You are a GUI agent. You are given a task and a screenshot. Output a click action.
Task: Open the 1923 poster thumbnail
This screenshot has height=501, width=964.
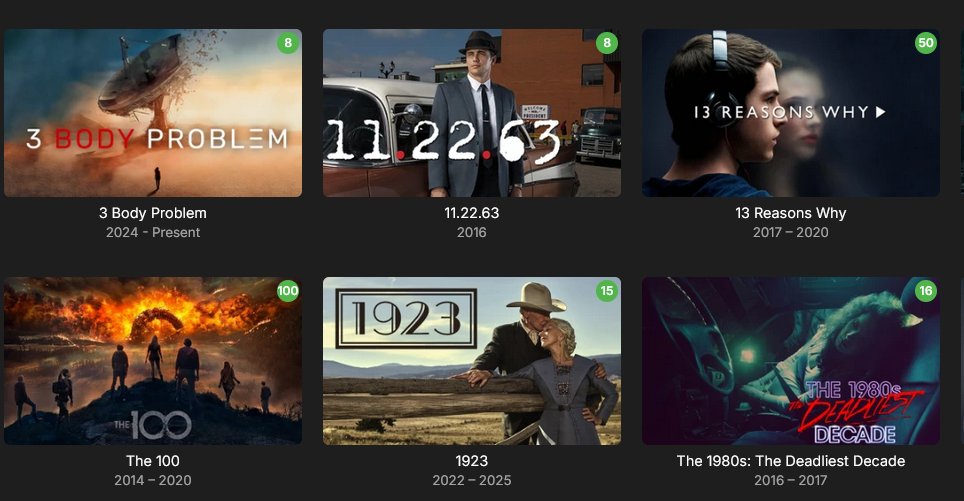(x=472, y=361)
